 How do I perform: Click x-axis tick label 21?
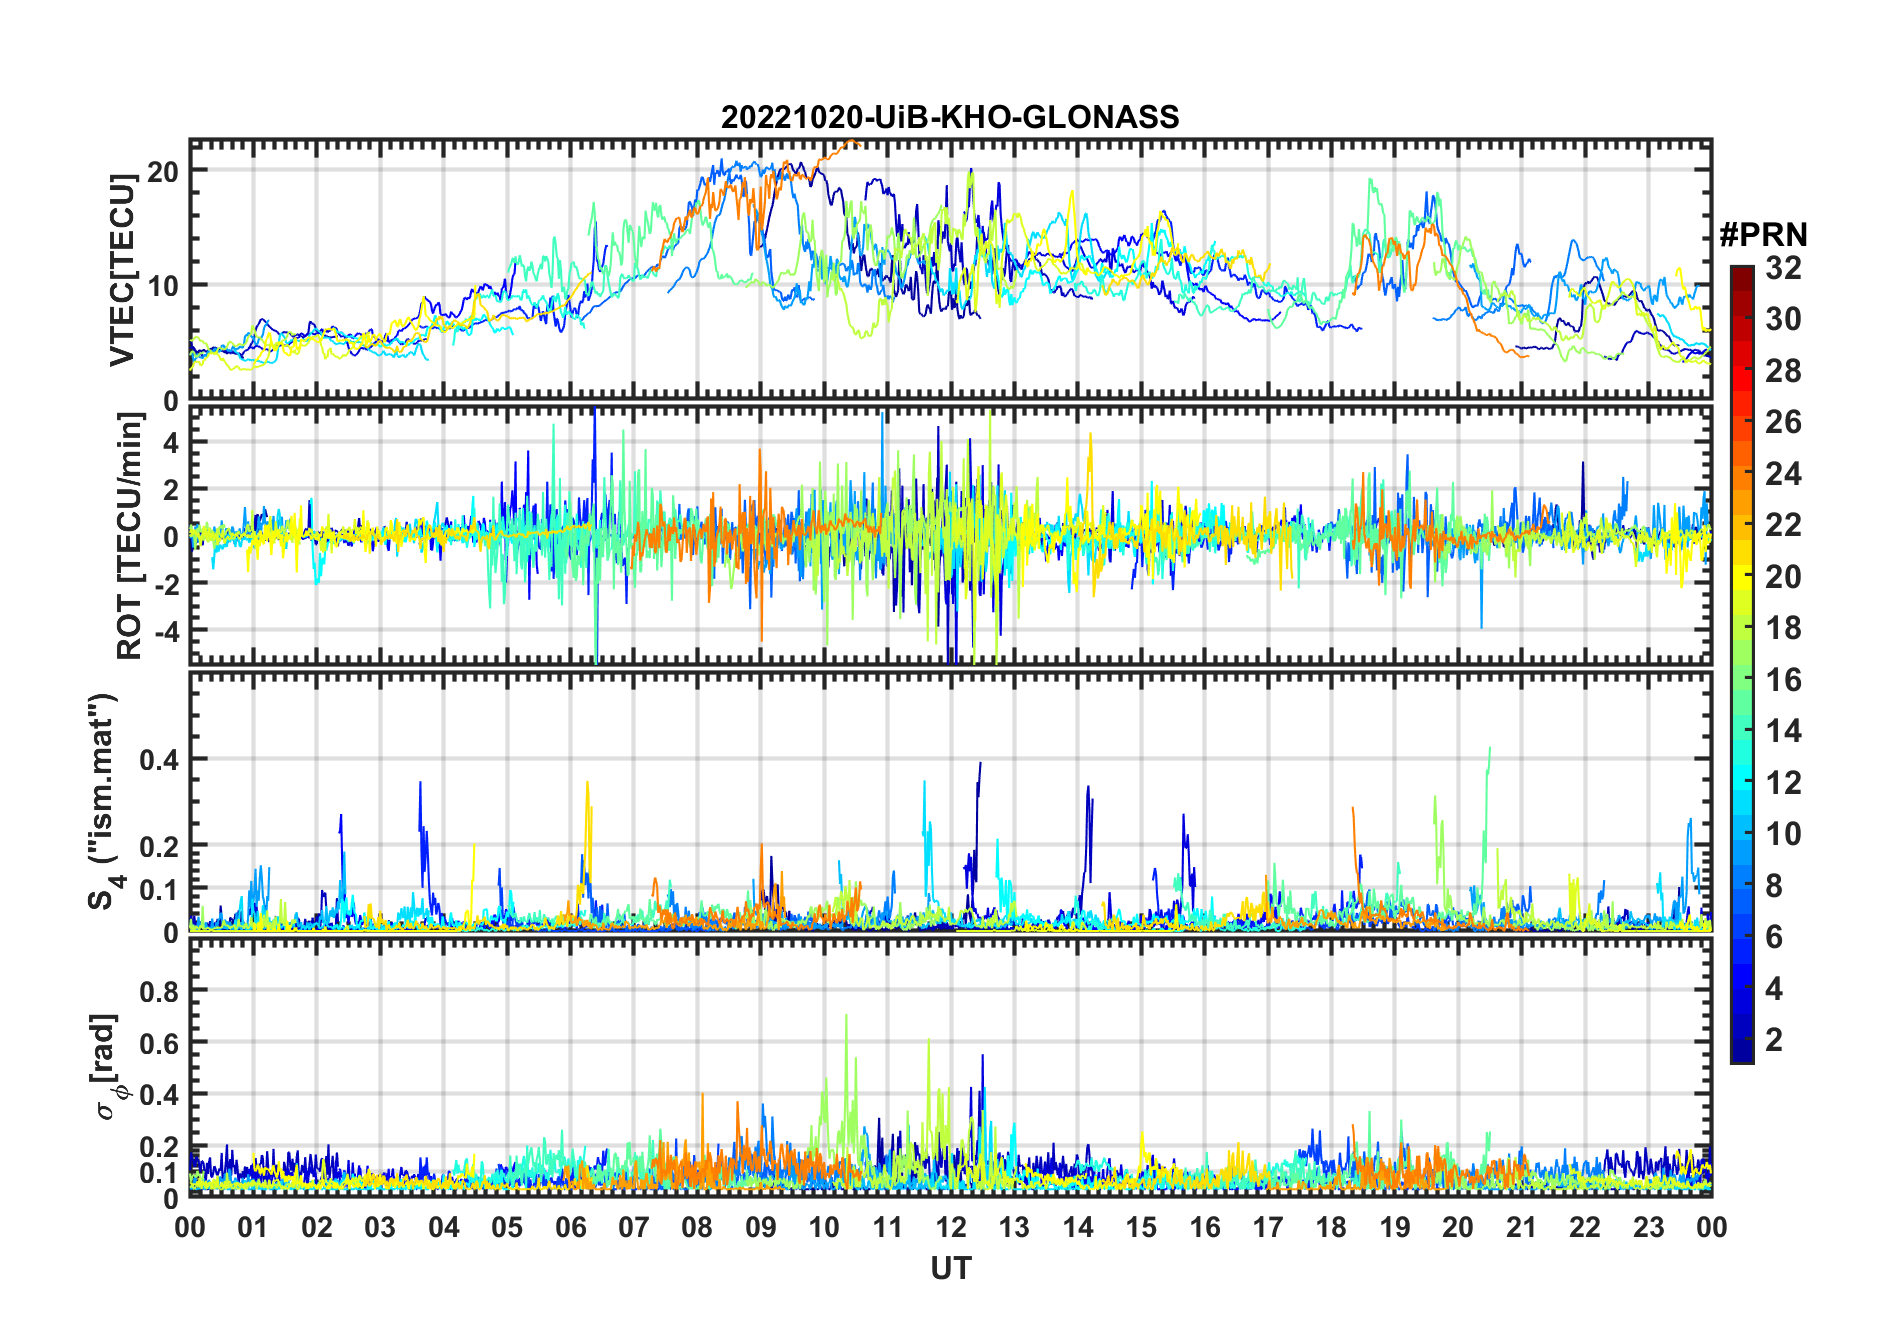1521,1227
